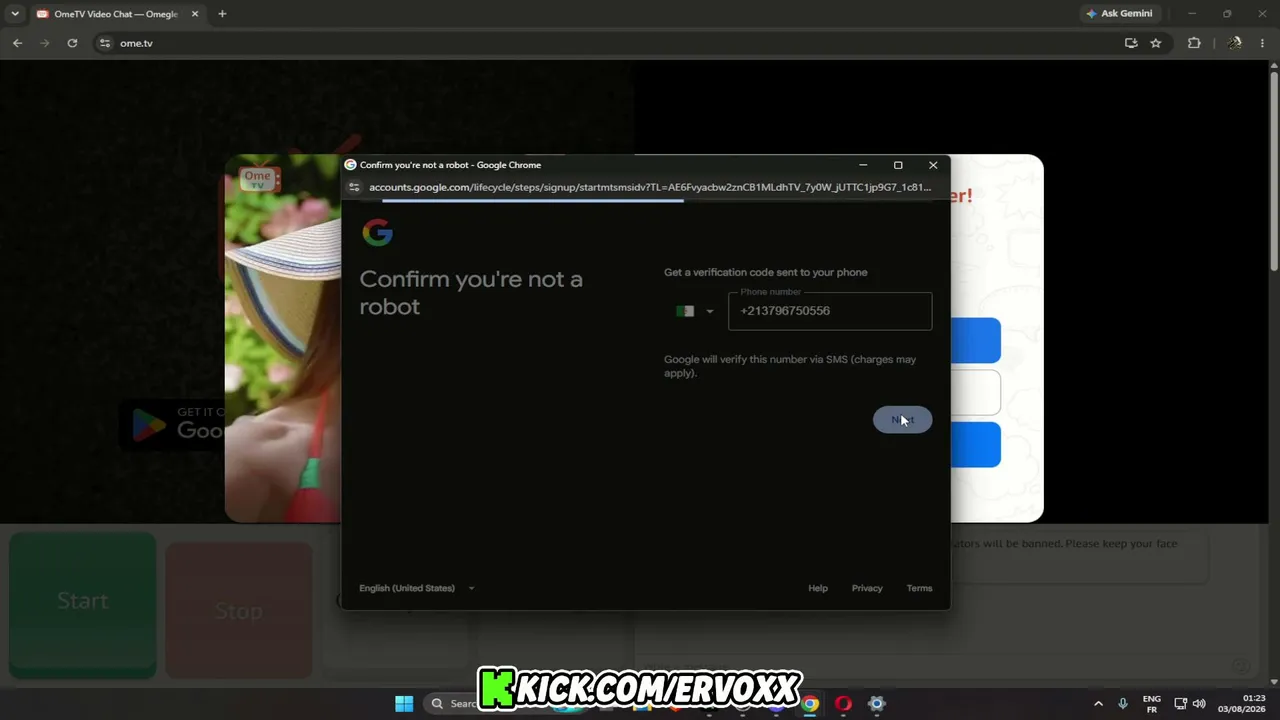Image resolution: width=1280 pixels, height=720 pixels.
Task: Open the country flag code dropdown
Action: [x=694, y=311]
